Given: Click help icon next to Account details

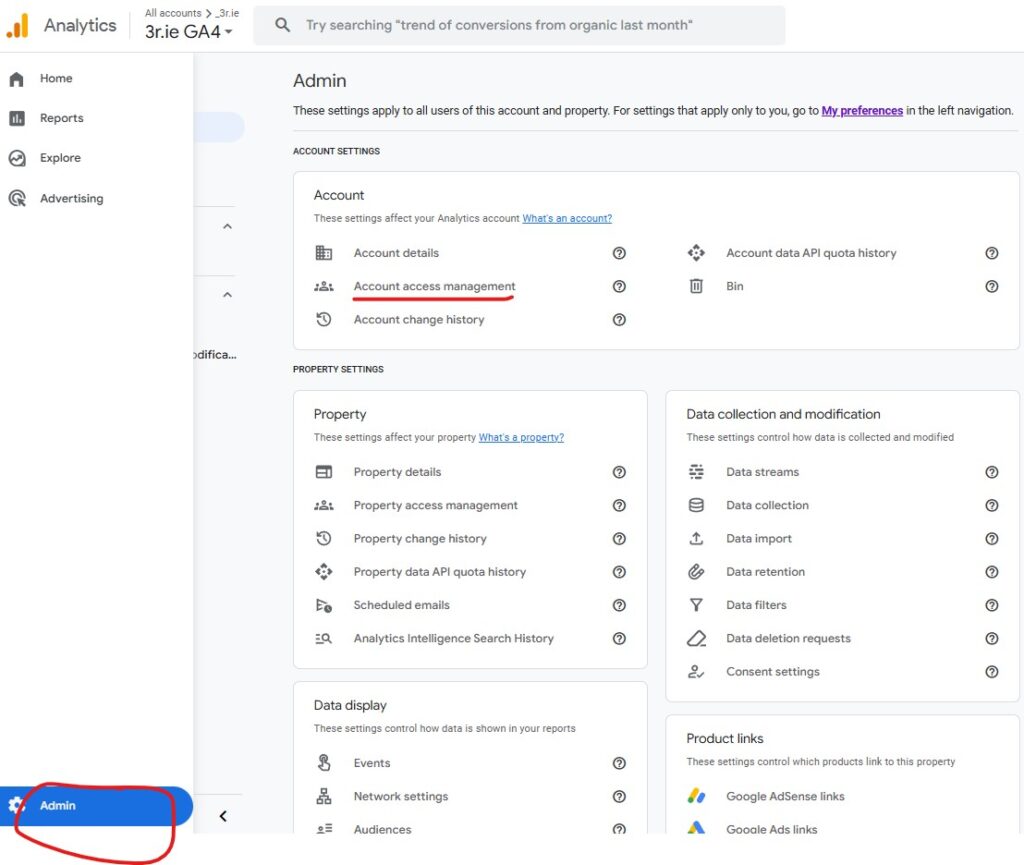Looking at the screenshot, I should coord(619,253).
